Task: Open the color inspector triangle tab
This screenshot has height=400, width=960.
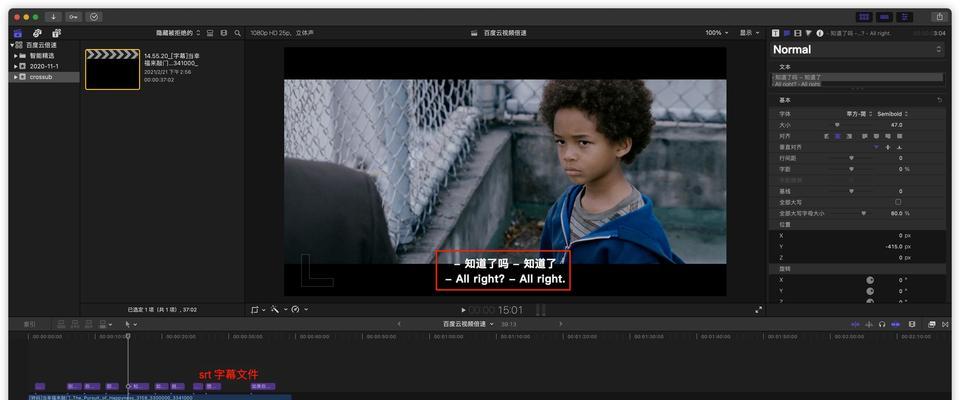Action: (808, 33)
